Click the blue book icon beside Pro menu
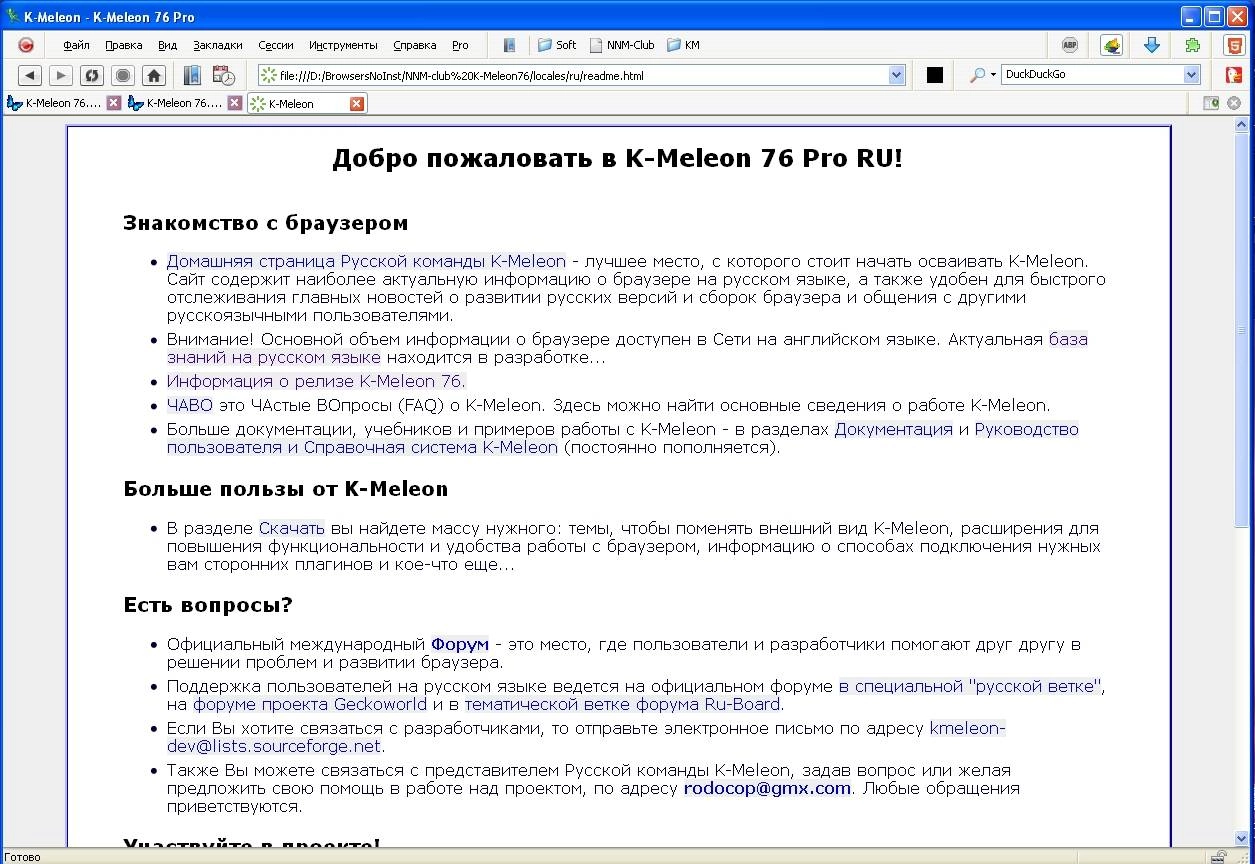 510,45
